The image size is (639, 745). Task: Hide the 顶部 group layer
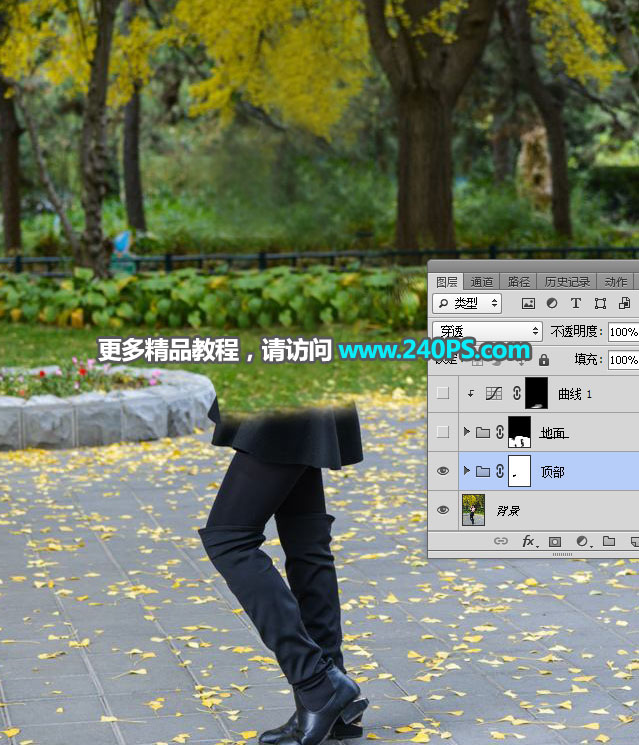[x=443, y=471]
